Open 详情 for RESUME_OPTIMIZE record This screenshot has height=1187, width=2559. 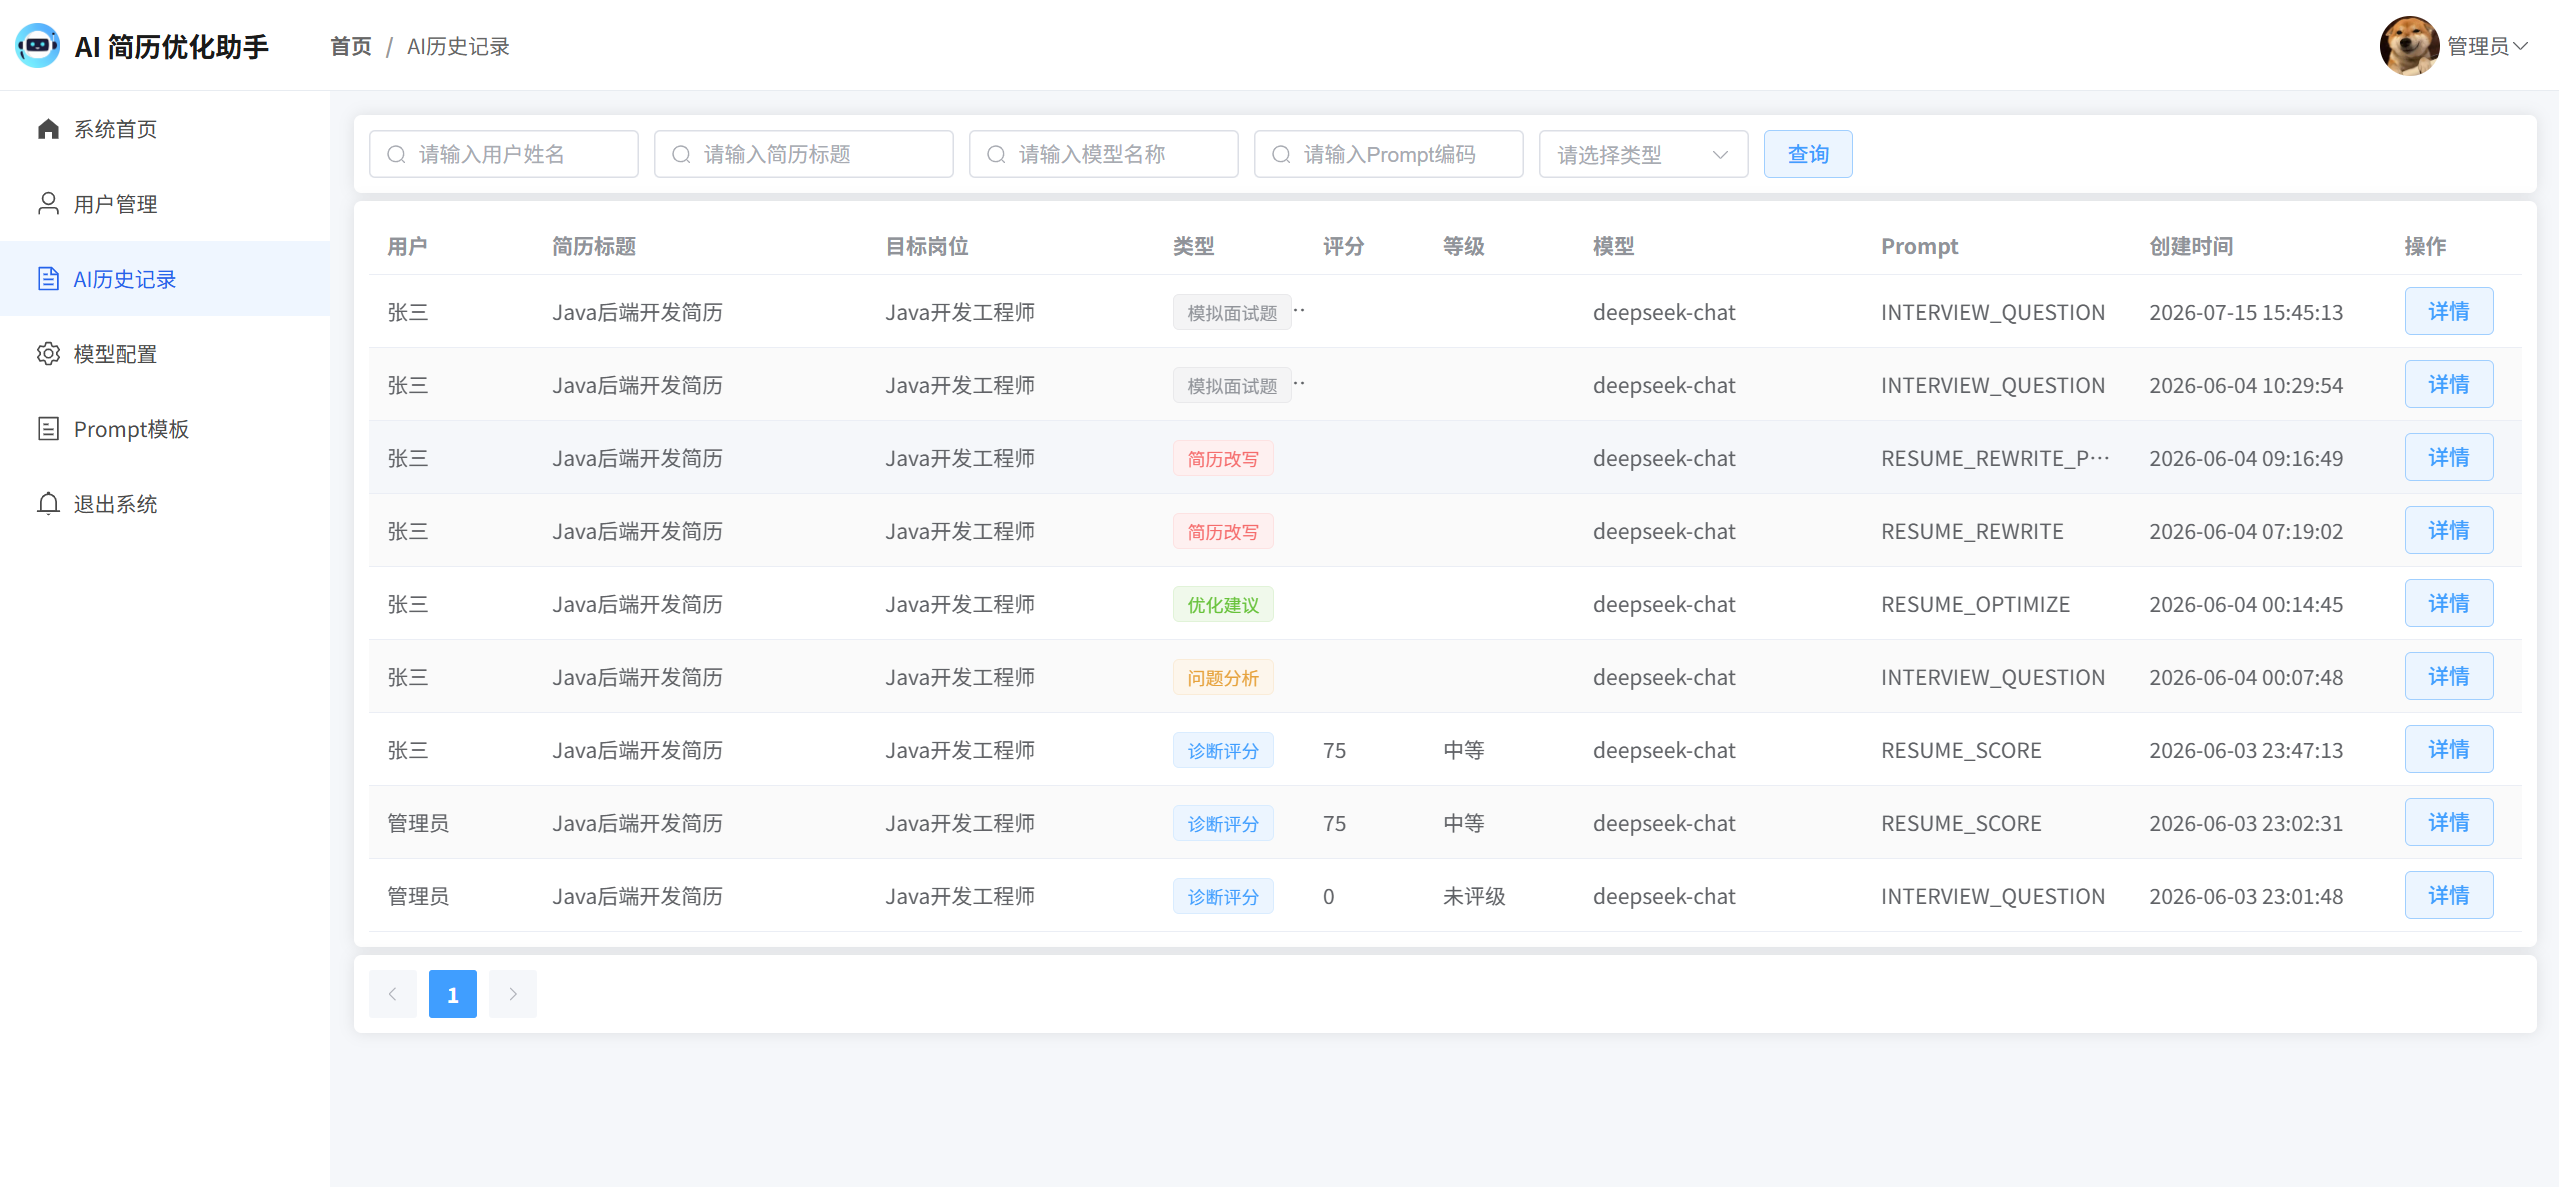[2449, 603]
